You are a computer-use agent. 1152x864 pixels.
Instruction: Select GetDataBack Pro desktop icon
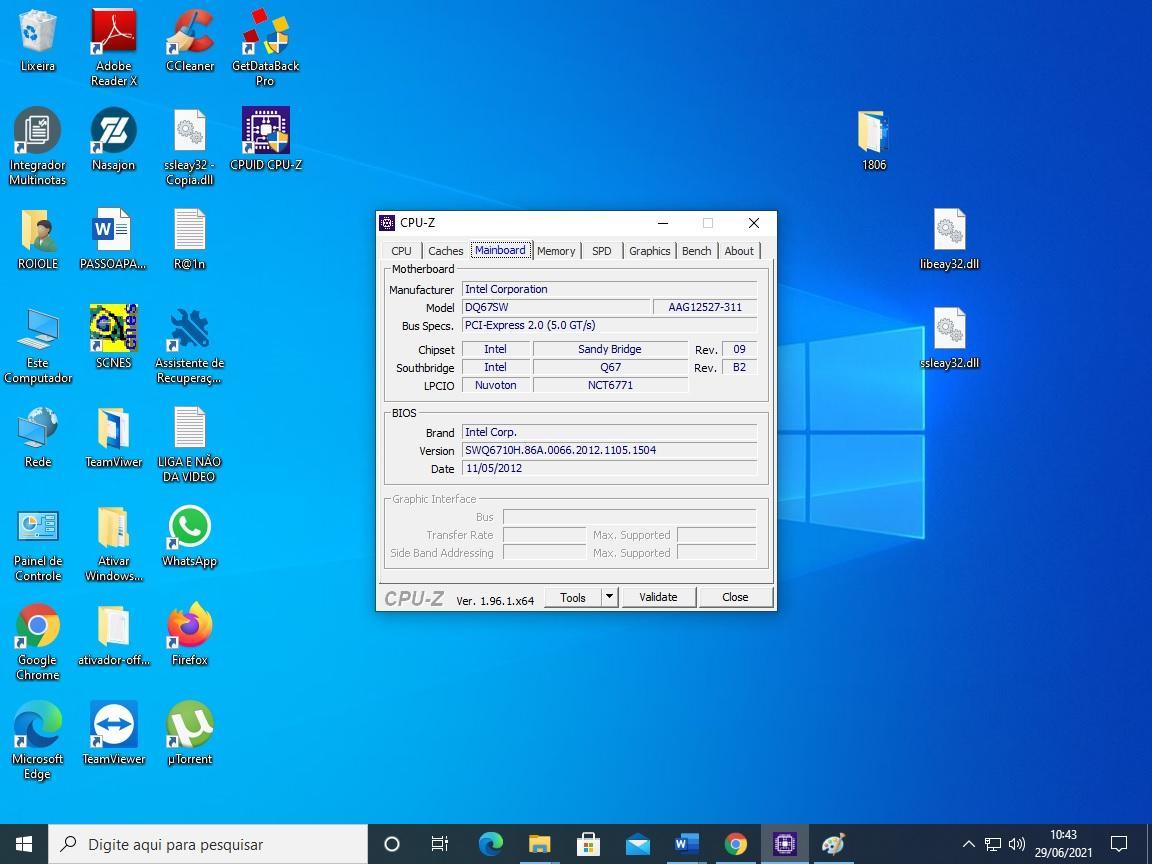265,48
